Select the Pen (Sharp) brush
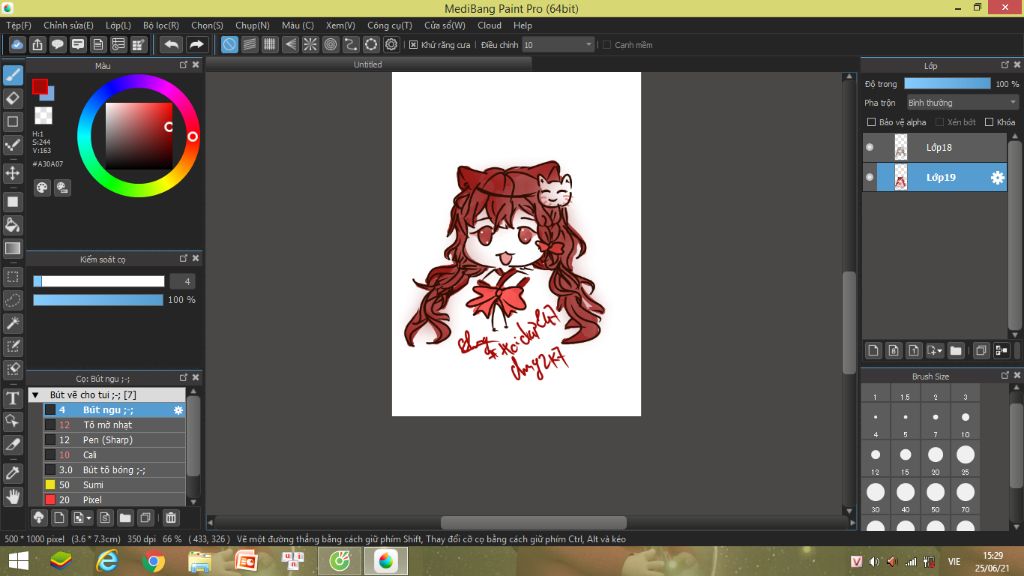 [114, 440]
